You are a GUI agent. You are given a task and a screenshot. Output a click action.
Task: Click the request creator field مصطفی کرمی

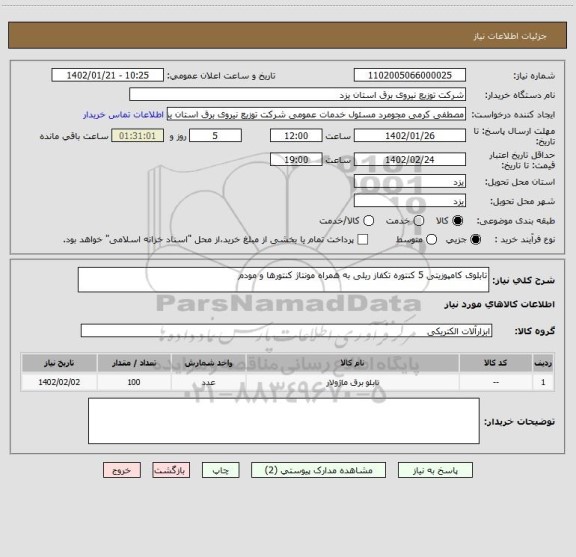click(316, 114)
